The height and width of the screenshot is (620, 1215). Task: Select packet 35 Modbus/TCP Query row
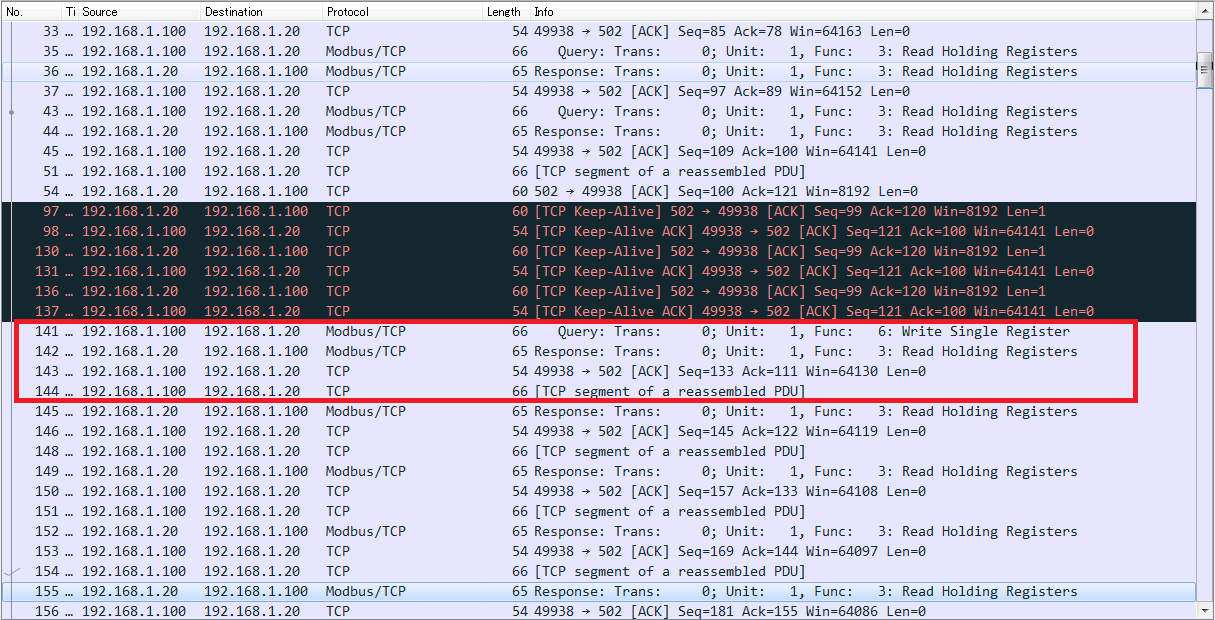(x=598, y=51)
